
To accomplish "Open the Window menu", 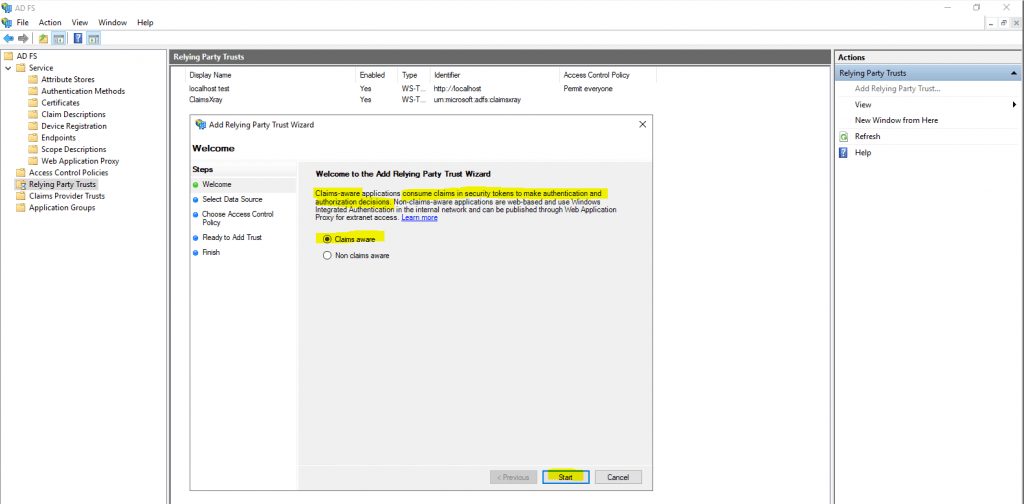I will click(x=112, y=22).
